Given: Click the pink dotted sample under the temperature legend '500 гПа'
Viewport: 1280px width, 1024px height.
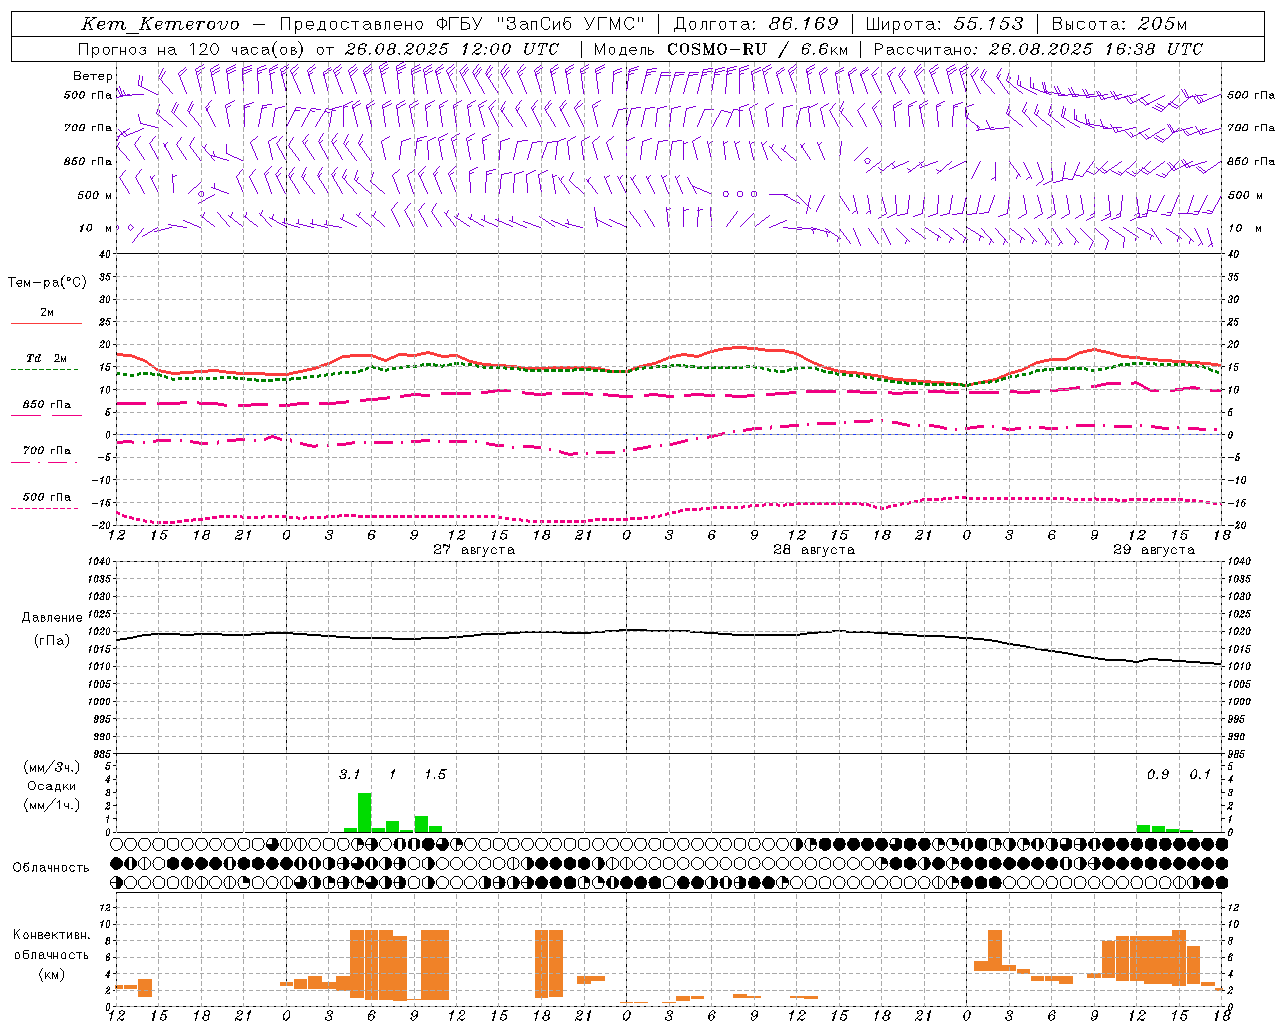Looking at the screenshot, I should pos(44,508).
